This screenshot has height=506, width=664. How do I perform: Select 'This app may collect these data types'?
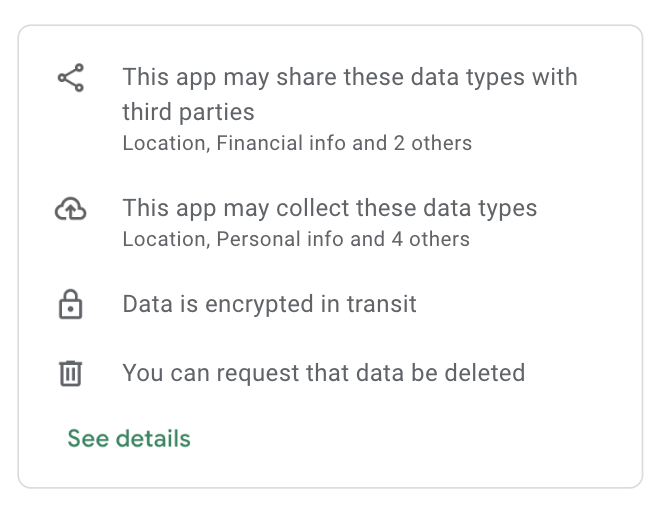[x=330, y=208]
